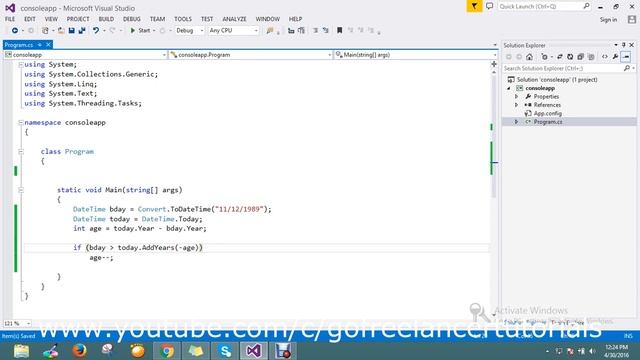Click the Navigate Backward toolbar icon
This screenshot has height=360, width=640.
click(x=15, y=31)
